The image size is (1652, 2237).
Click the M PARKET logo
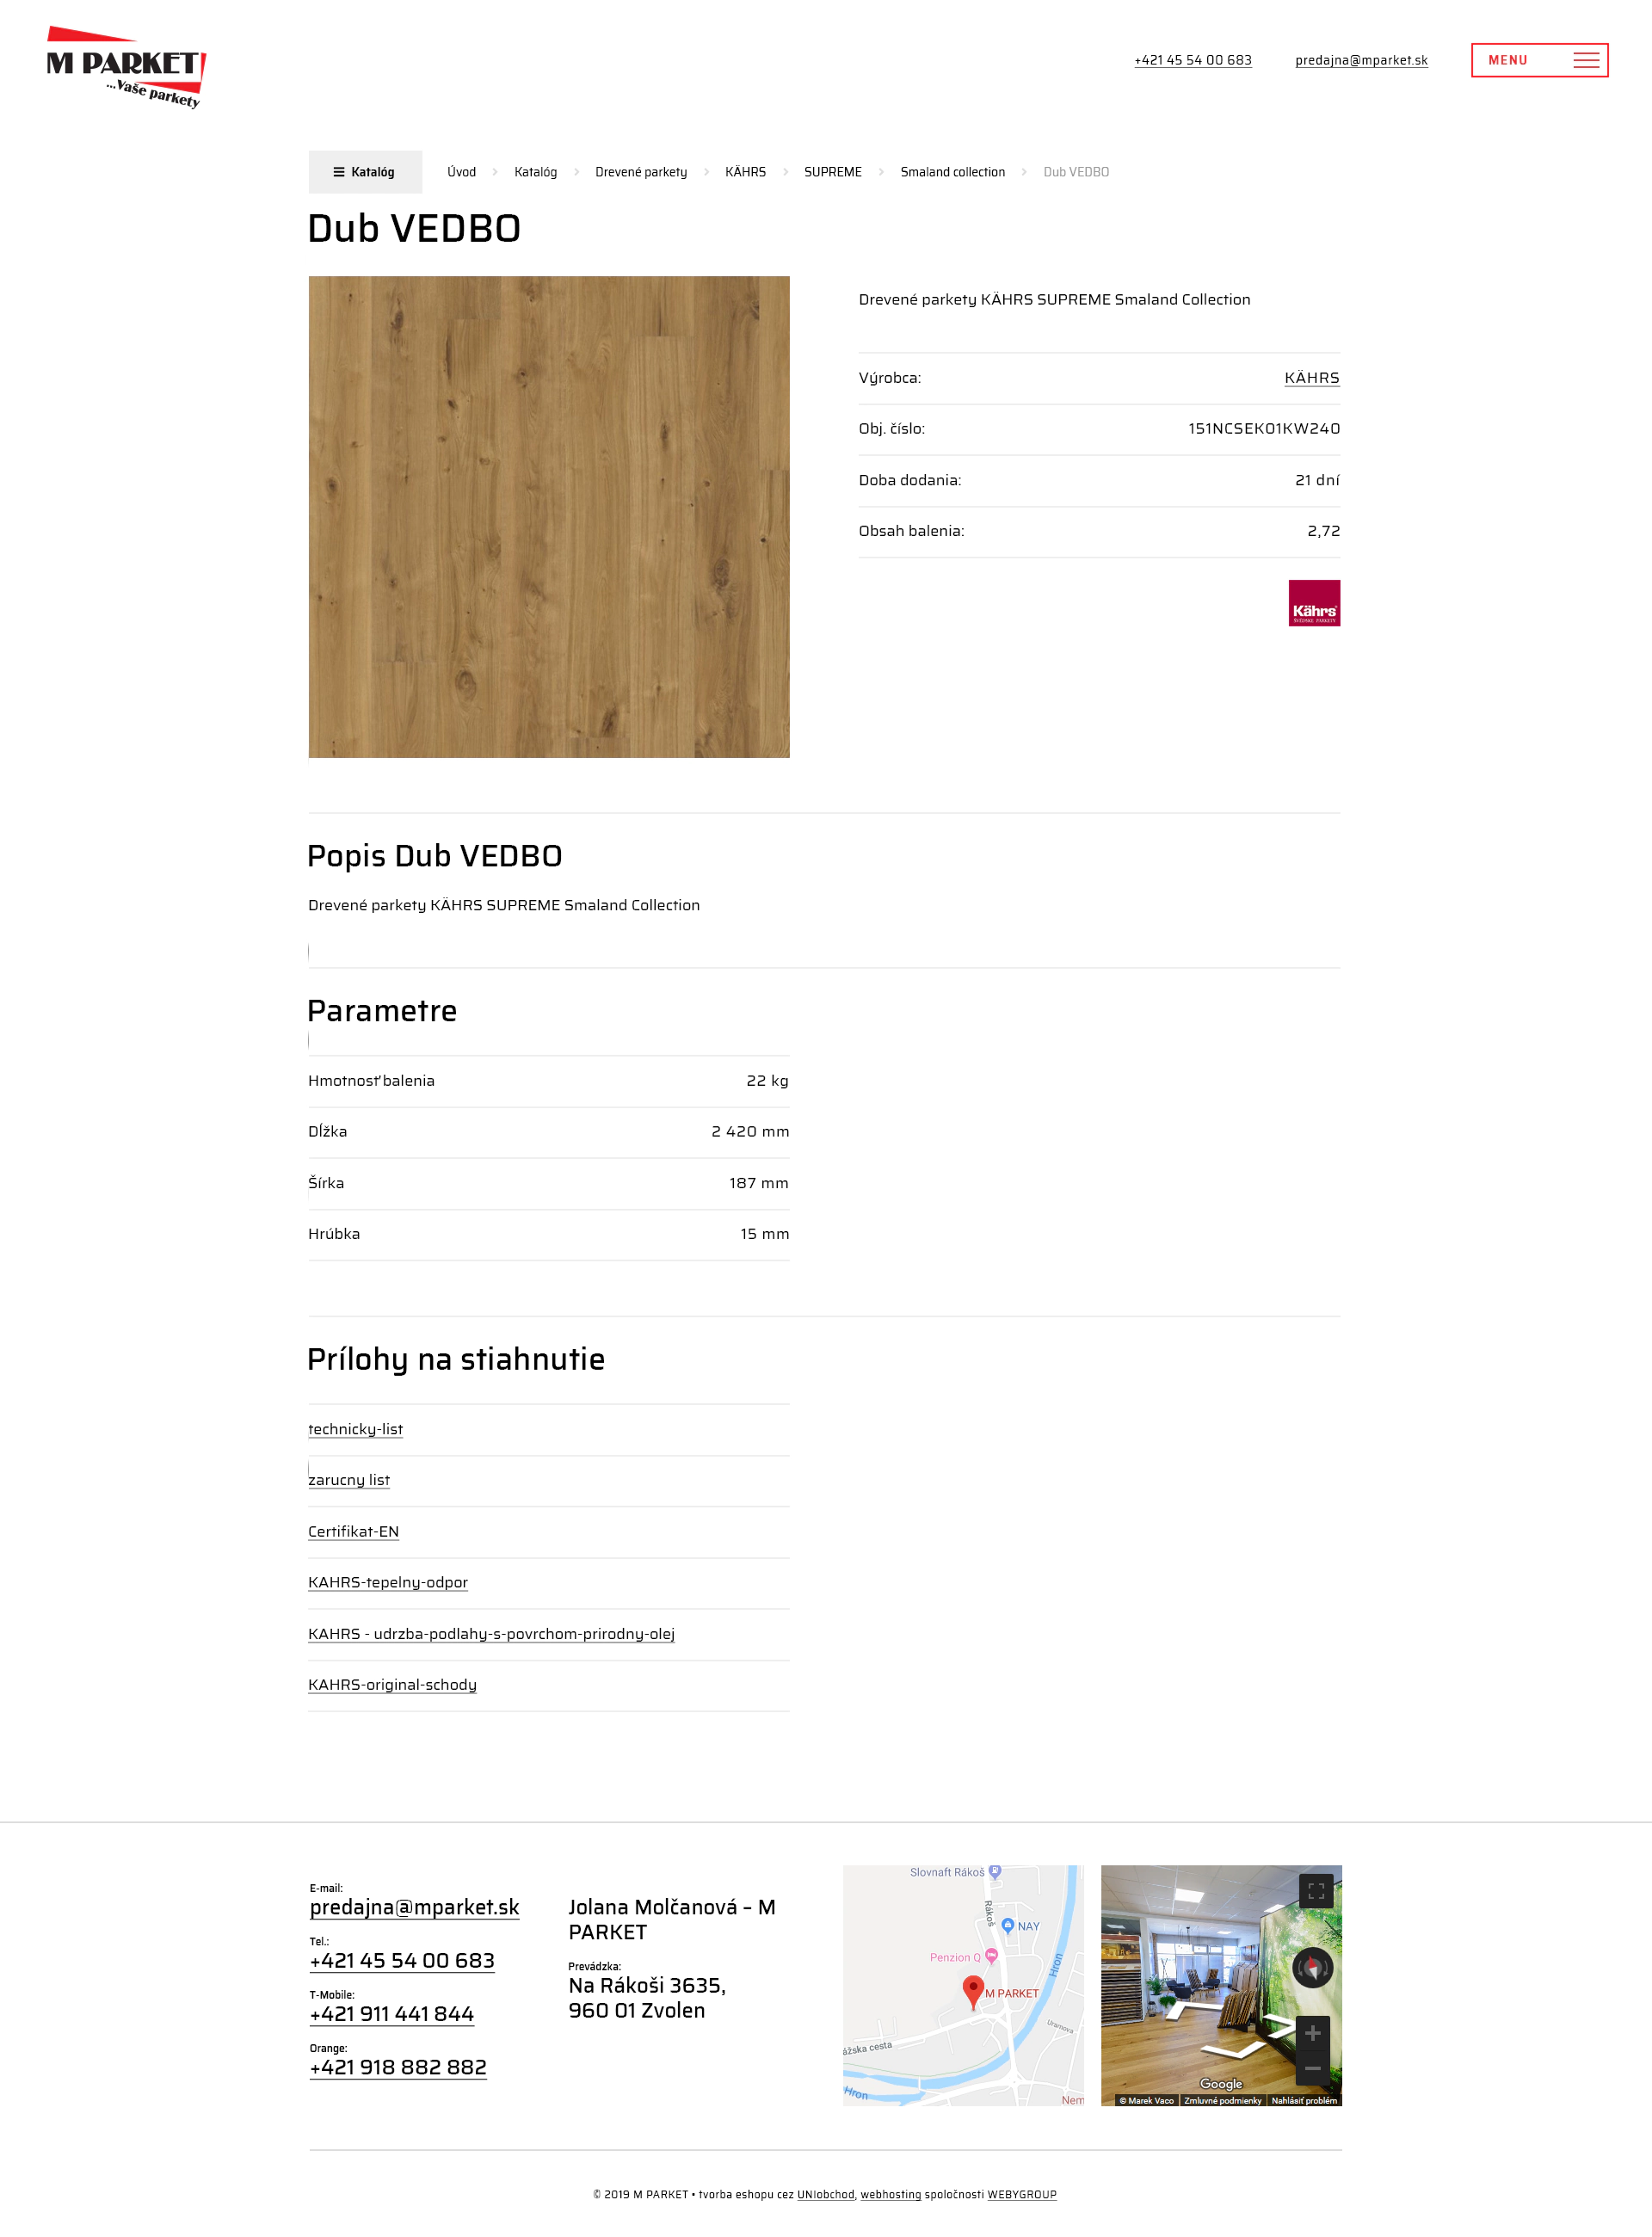126,67
